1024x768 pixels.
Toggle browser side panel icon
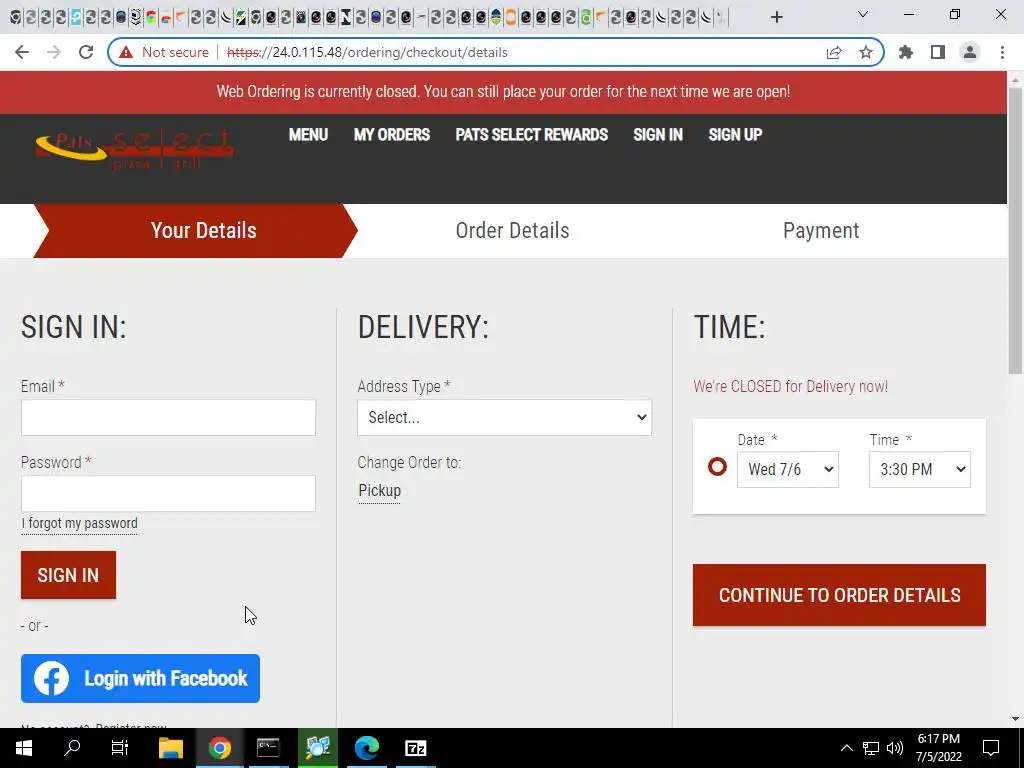pos(938,52)
